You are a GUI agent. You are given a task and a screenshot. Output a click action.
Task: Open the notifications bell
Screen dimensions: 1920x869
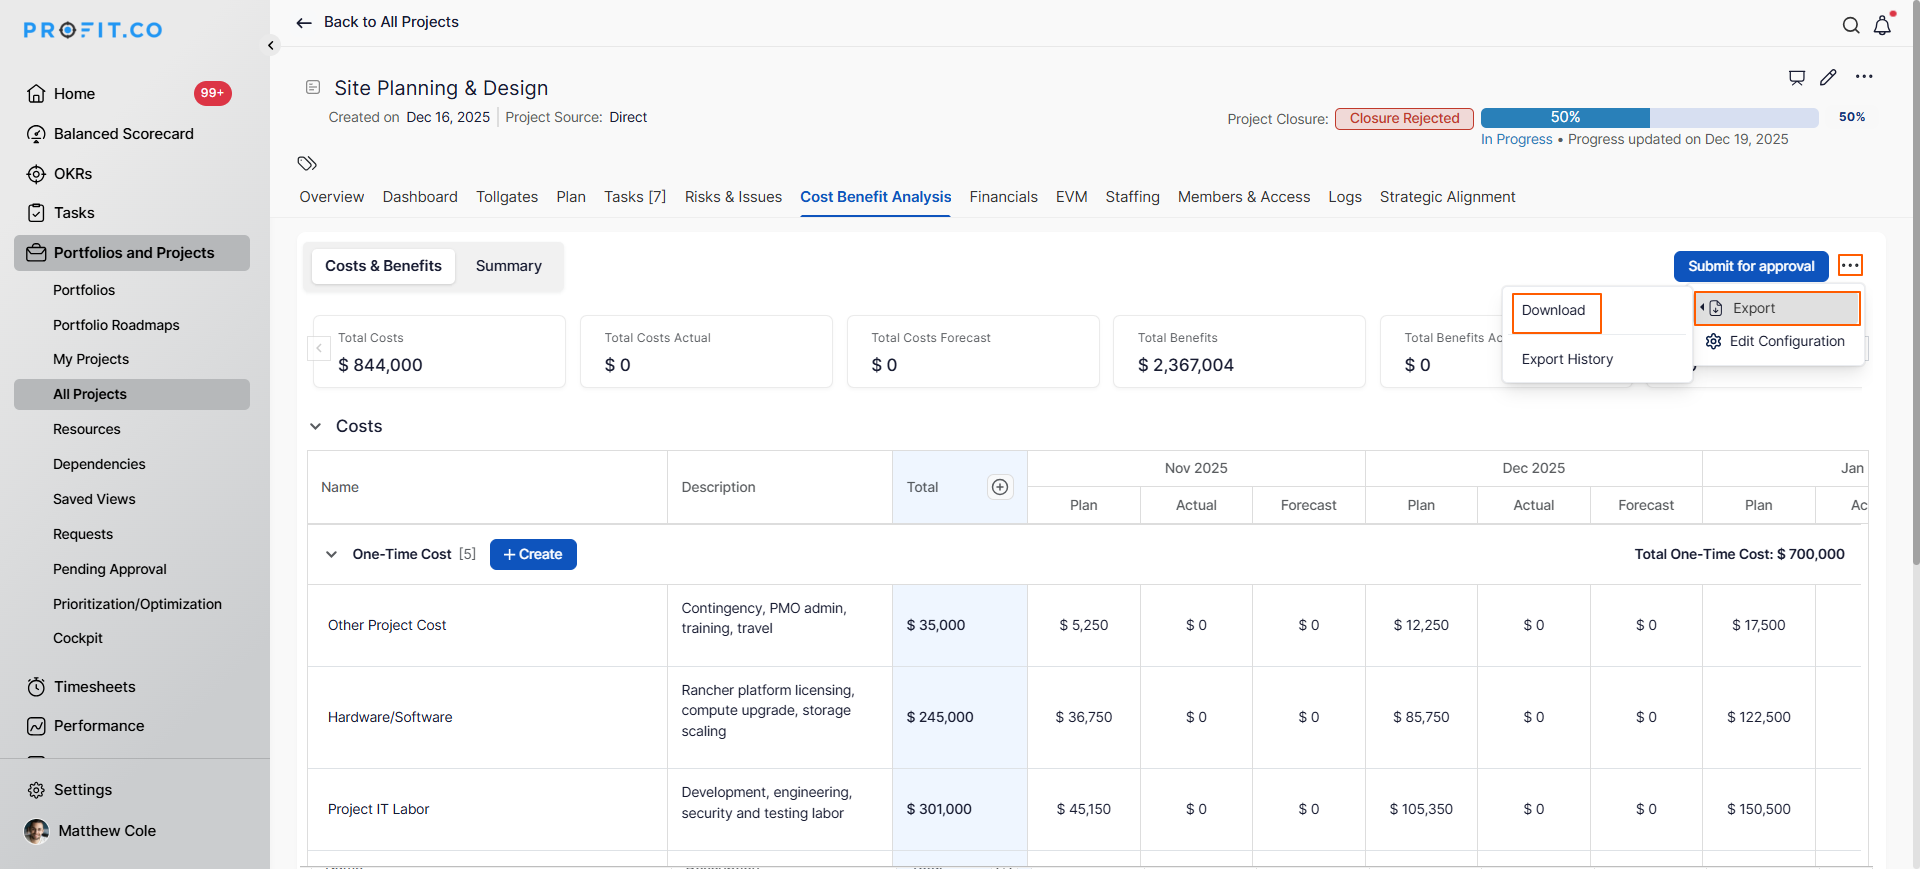pos(1882,26)
